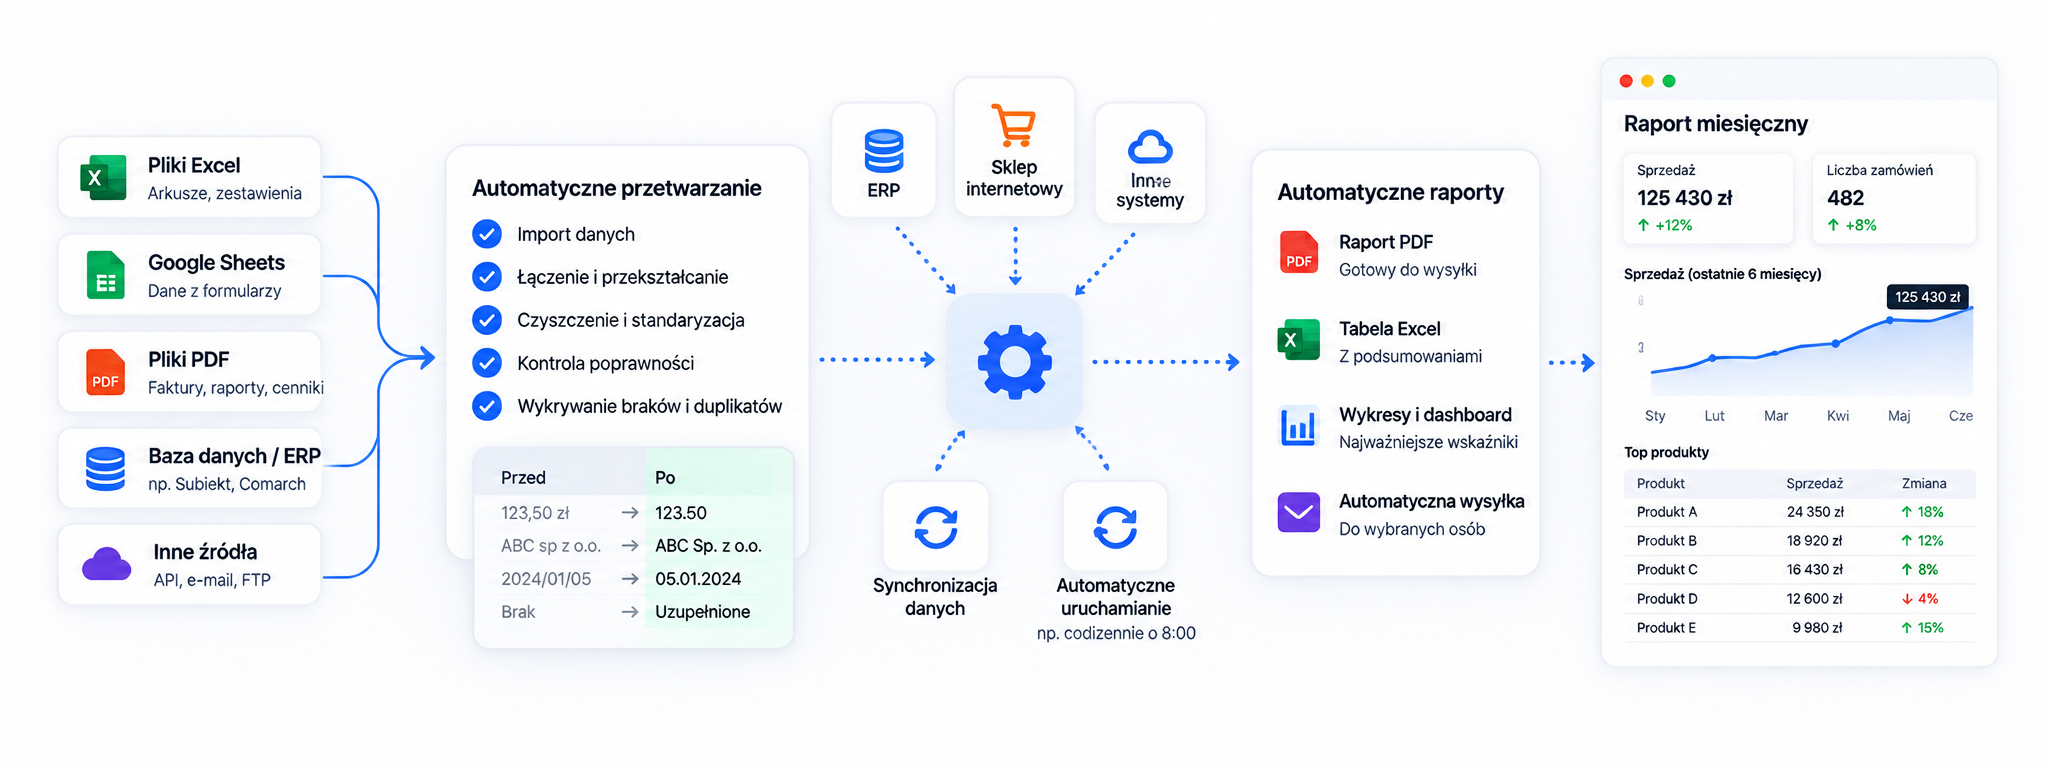Click the 123,50 zł cell in Przed column
Viewport: 2048px width, 768px height.
click(x=535, y=513)
